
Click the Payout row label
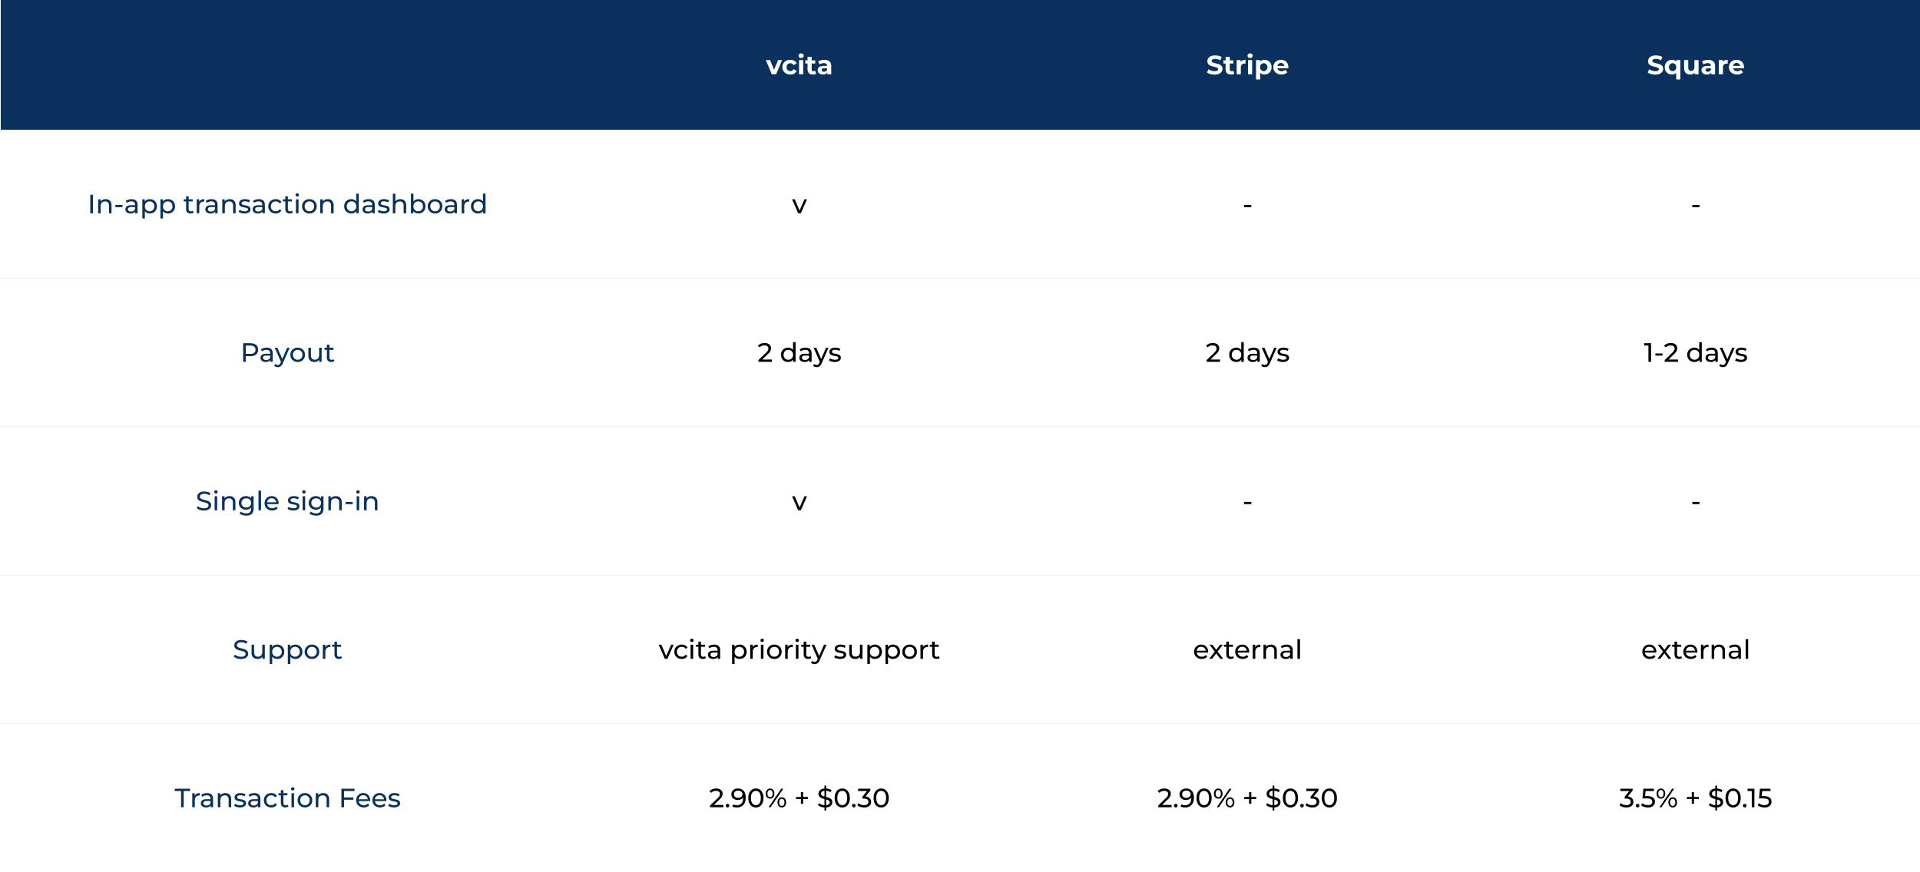coord(287,353)
